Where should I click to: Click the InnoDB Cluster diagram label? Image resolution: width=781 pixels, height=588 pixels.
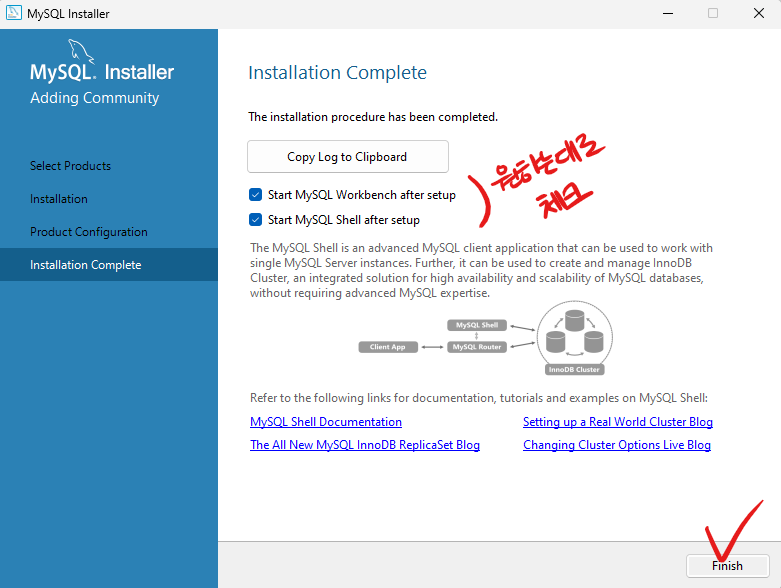point(574,369)
